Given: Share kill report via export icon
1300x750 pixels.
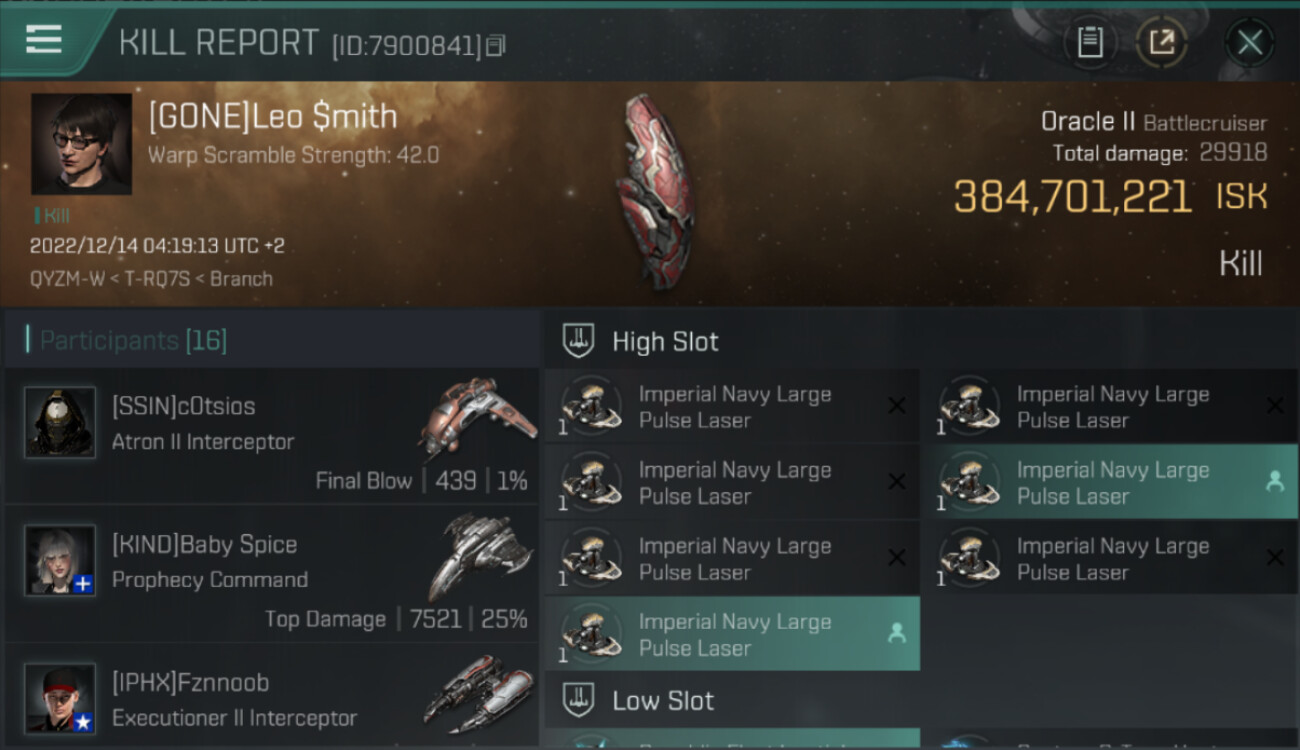Looking at the screenshot, I should click(1161, 42).
